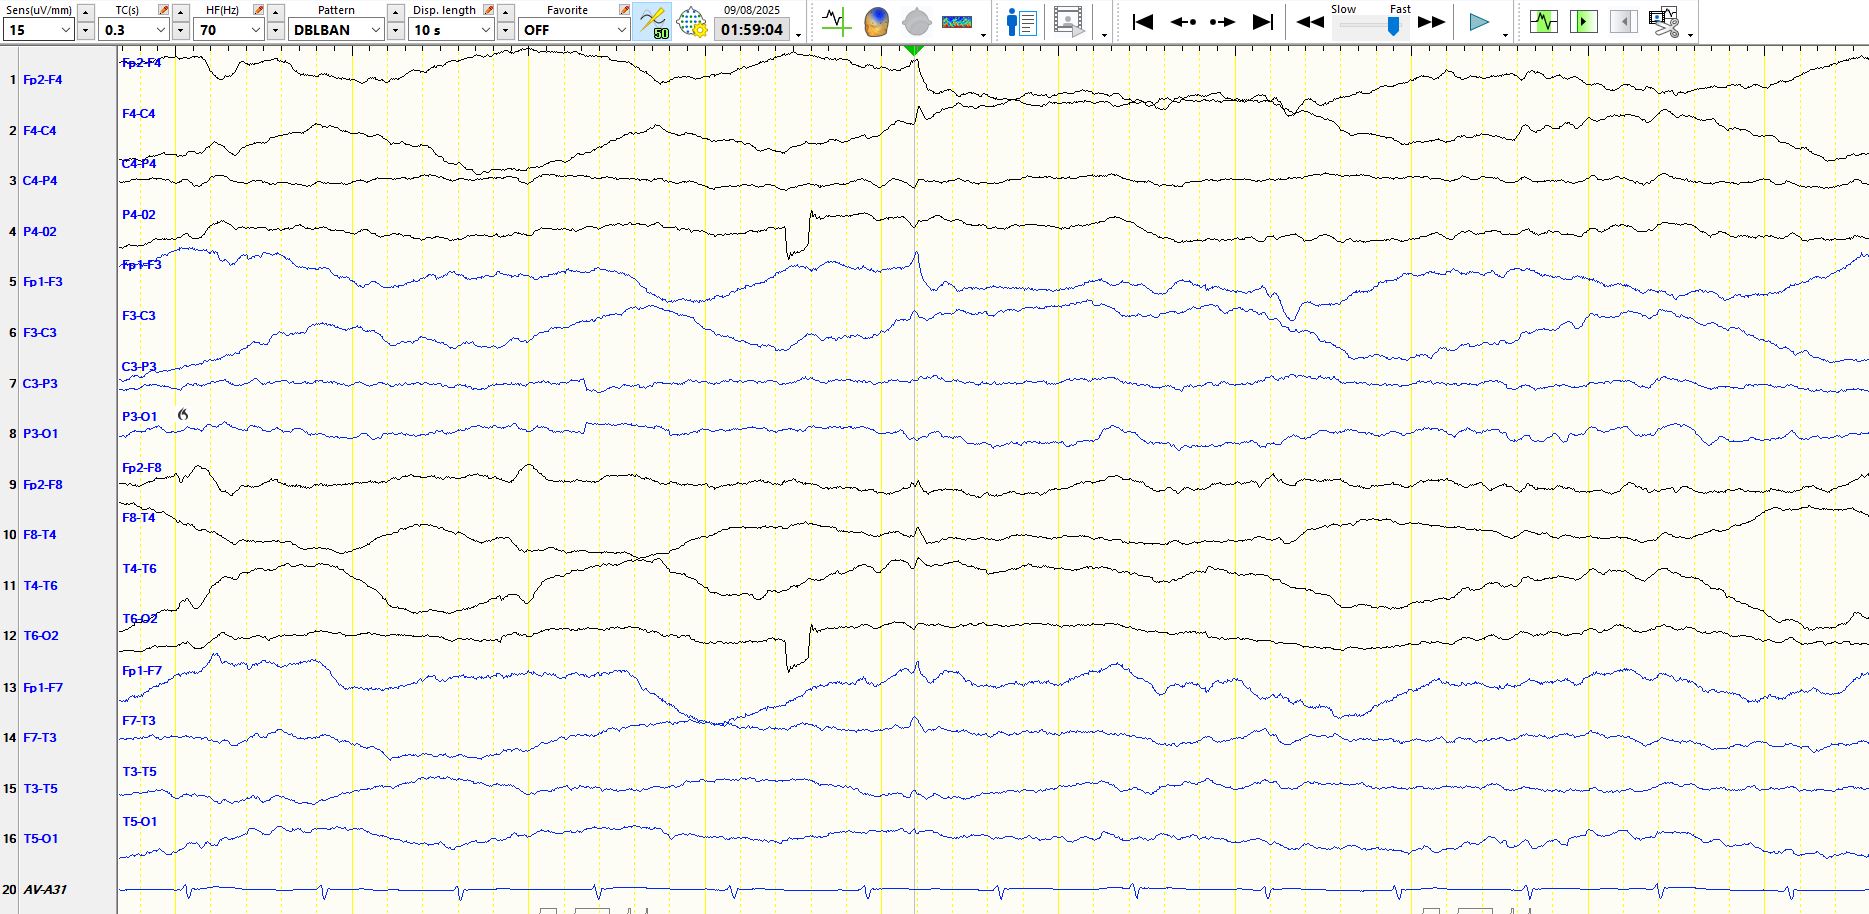Image resolution: width=1869 pixels, height=914 pixels.
Task: Select channel 4 P4-02 label
Action: point(40,231)
